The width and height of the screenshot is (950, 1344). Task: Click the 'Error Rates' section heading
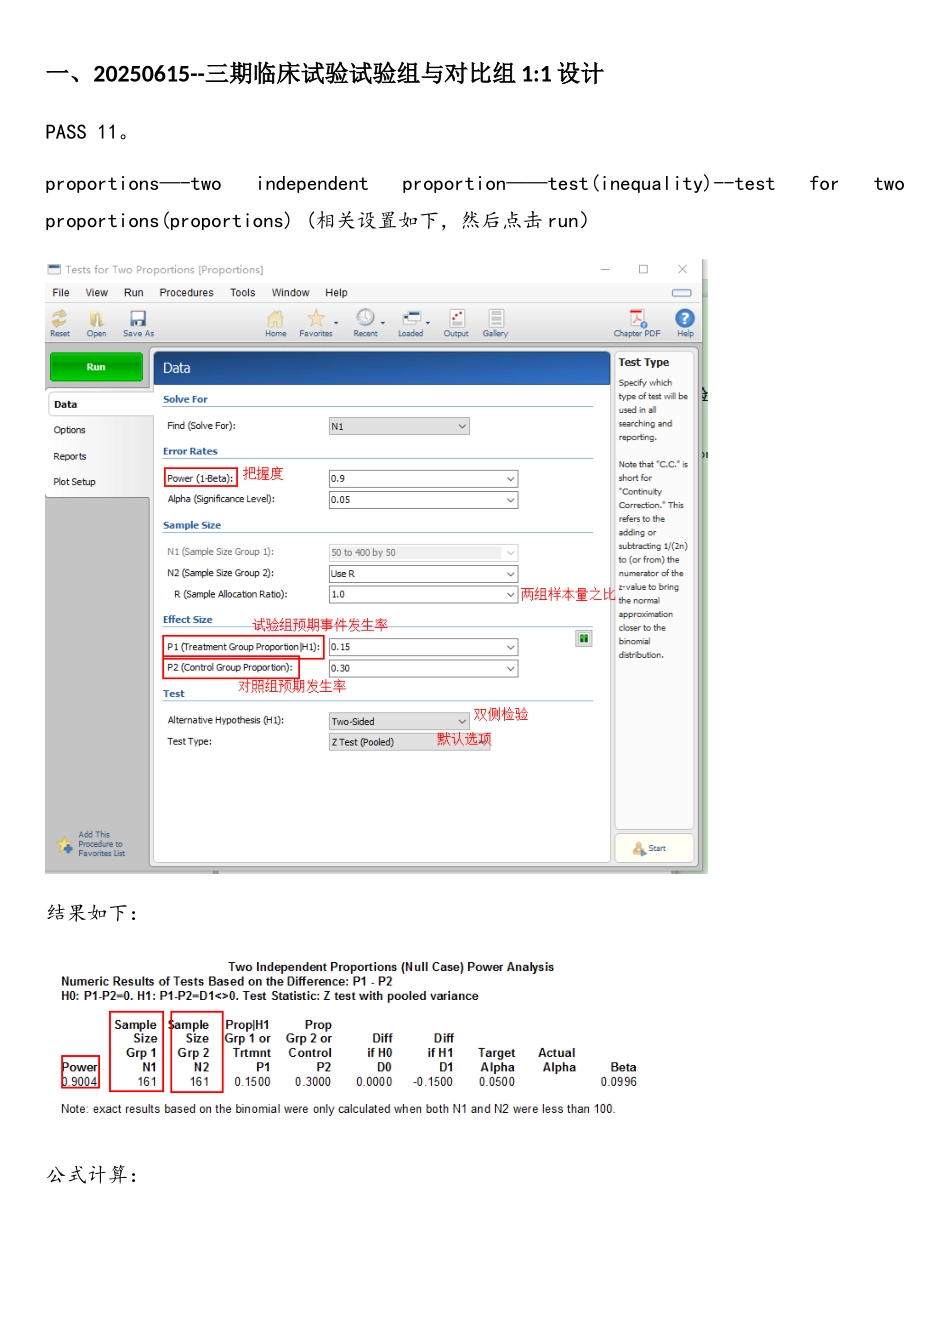pyautogui.click(x=190, y=451)
